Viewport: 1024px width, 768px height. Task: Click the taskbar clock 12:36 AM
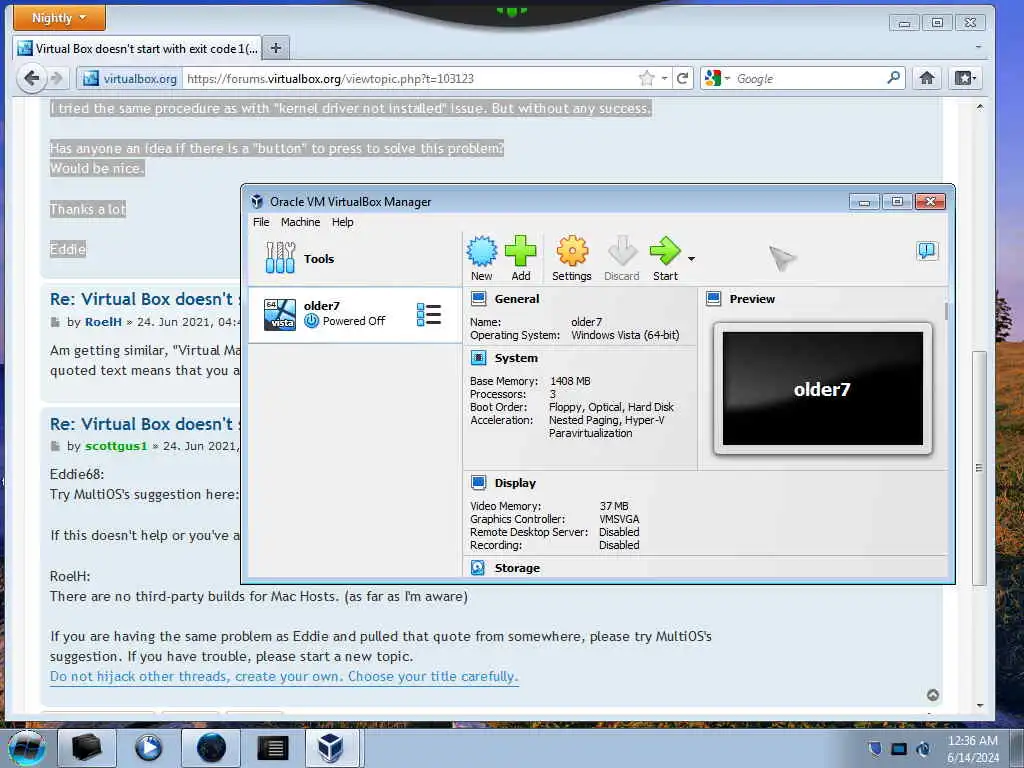click(972, 741)
